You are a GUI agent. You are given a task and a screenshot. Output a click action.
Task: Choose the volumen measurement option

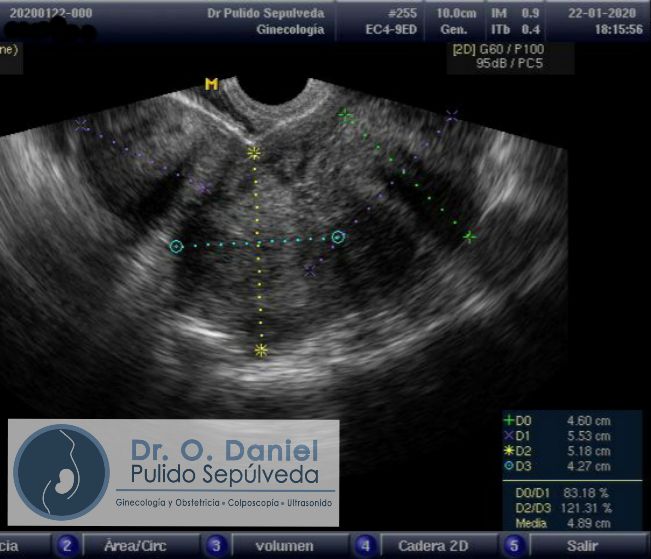284,546
